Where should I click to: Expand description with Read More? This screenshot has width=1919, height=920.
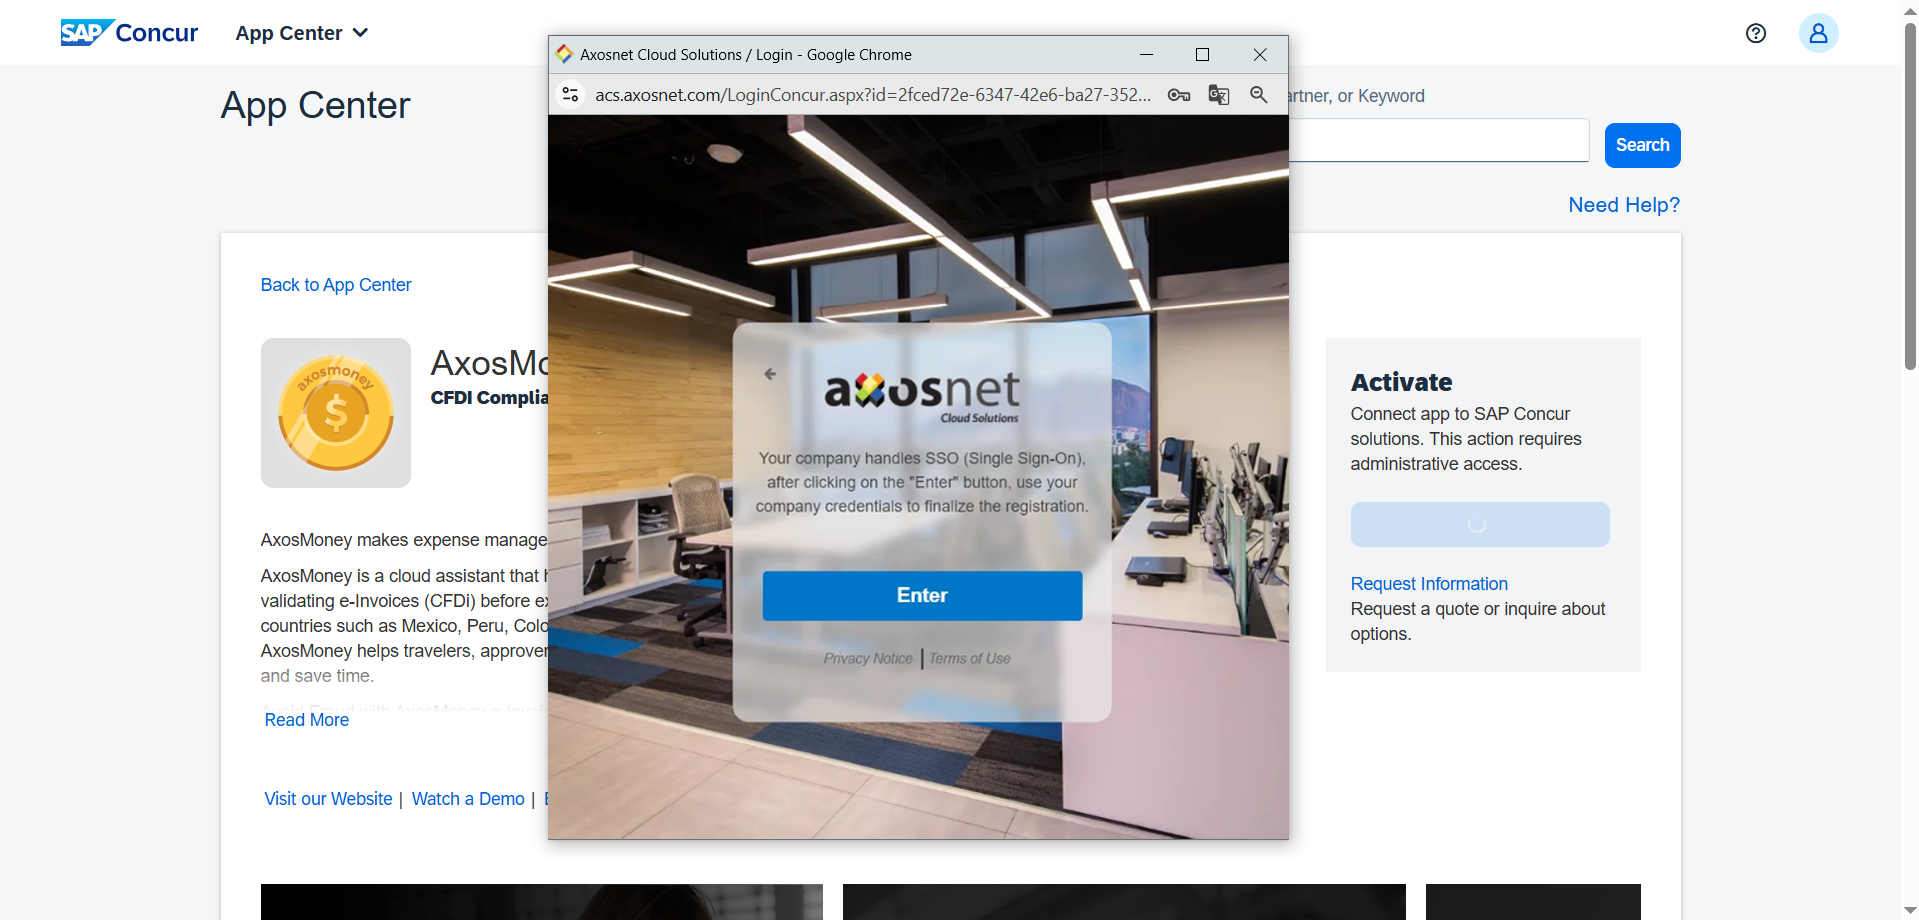pyautogui.click(x=306, y=720)
